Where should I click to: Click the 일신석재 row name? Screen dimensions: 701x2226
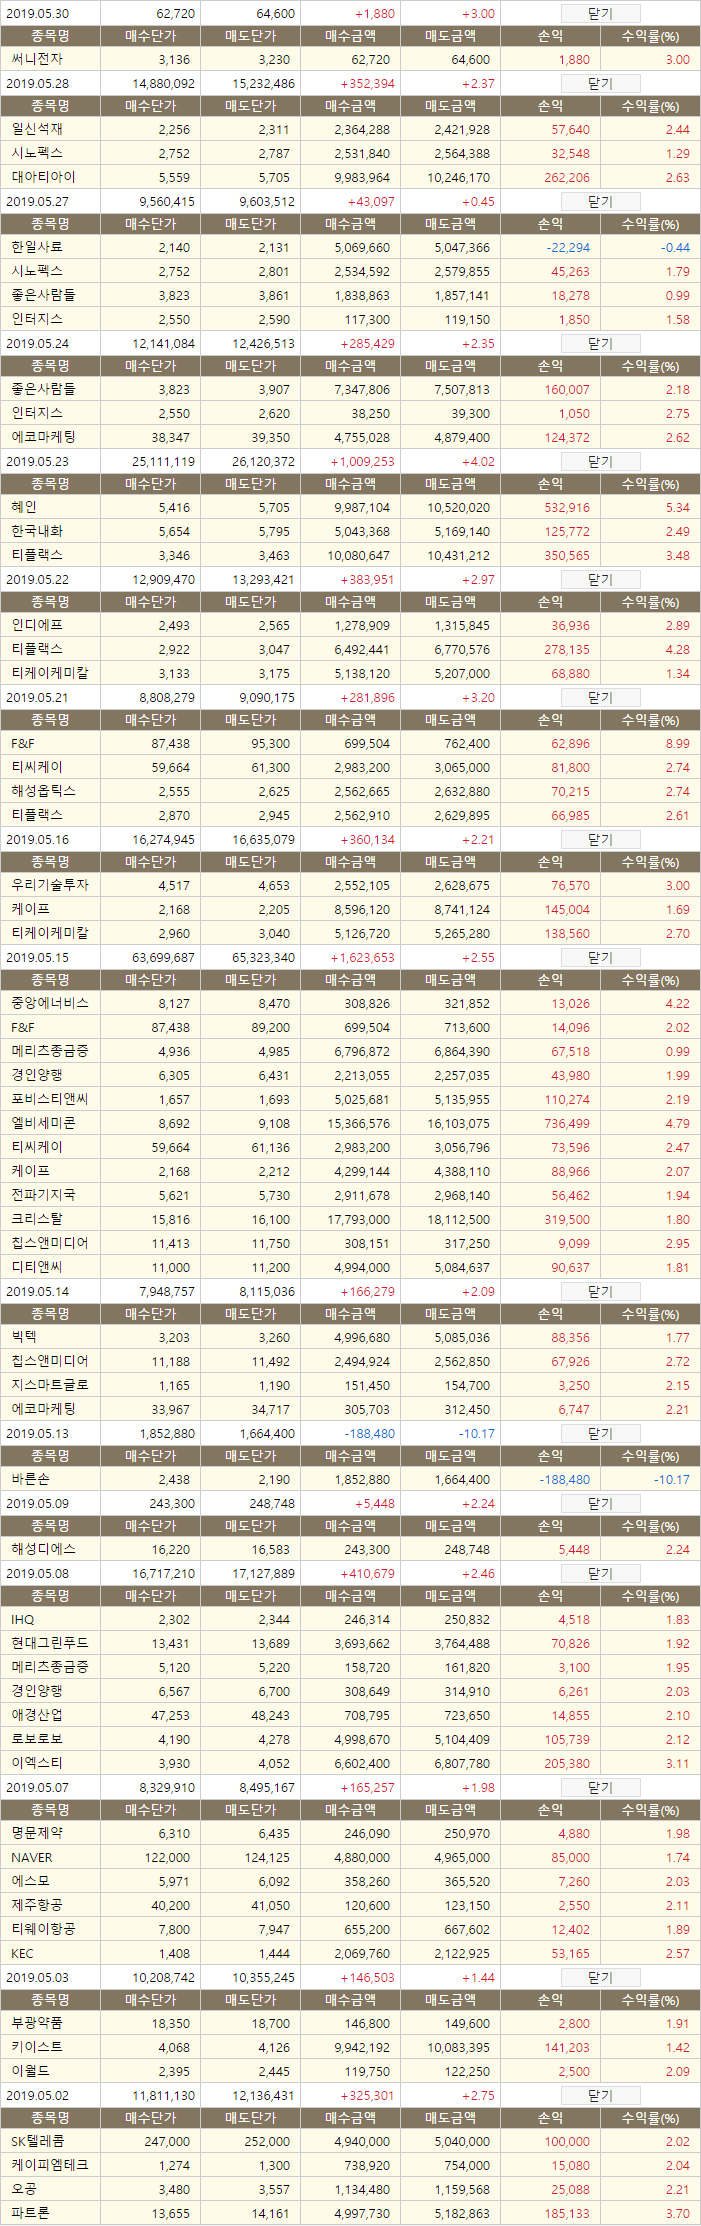pos(36,130)
